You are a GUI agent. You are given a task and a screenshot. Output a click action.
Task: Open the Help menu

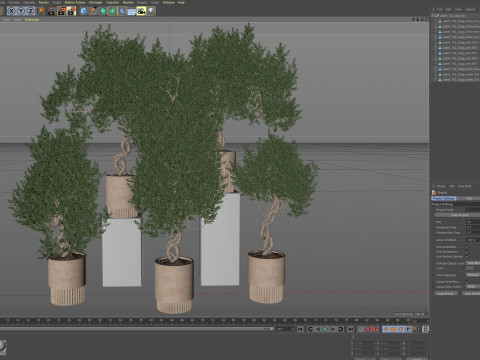coord(181,2)
